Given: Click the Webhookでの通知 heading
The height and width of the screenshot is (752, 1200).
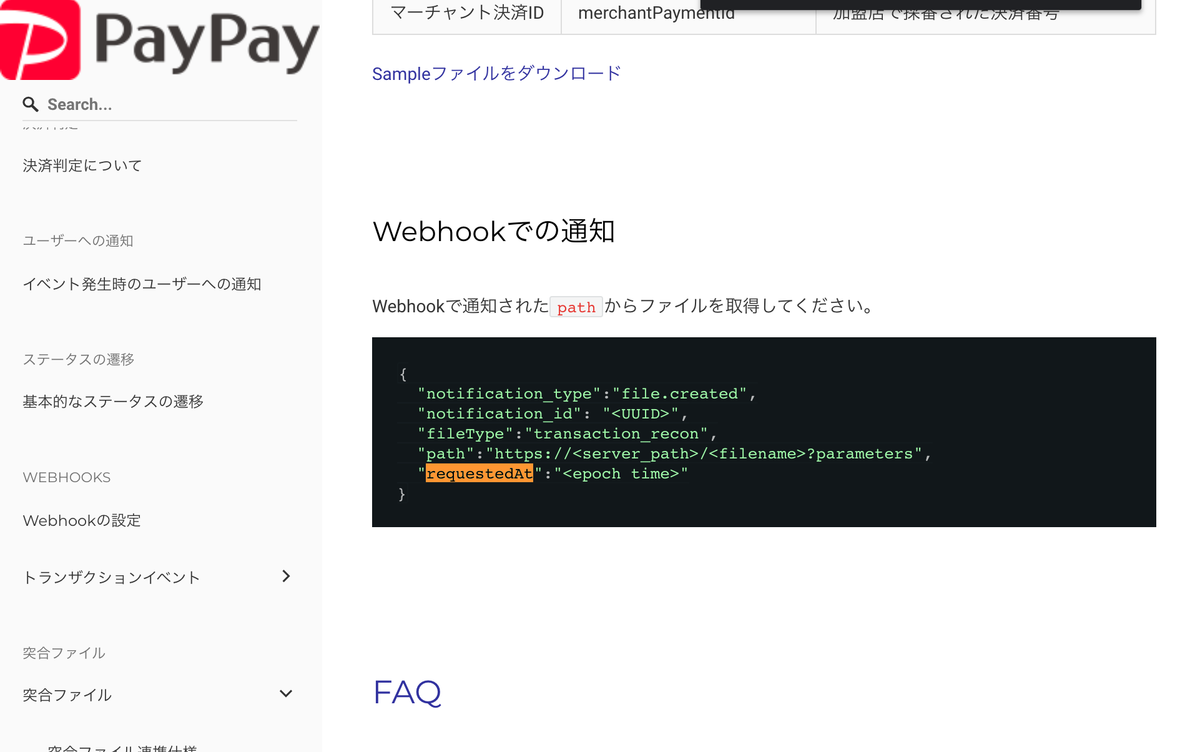Looking at the screenshot, I should pyautogui.click(x=493, y=231).
